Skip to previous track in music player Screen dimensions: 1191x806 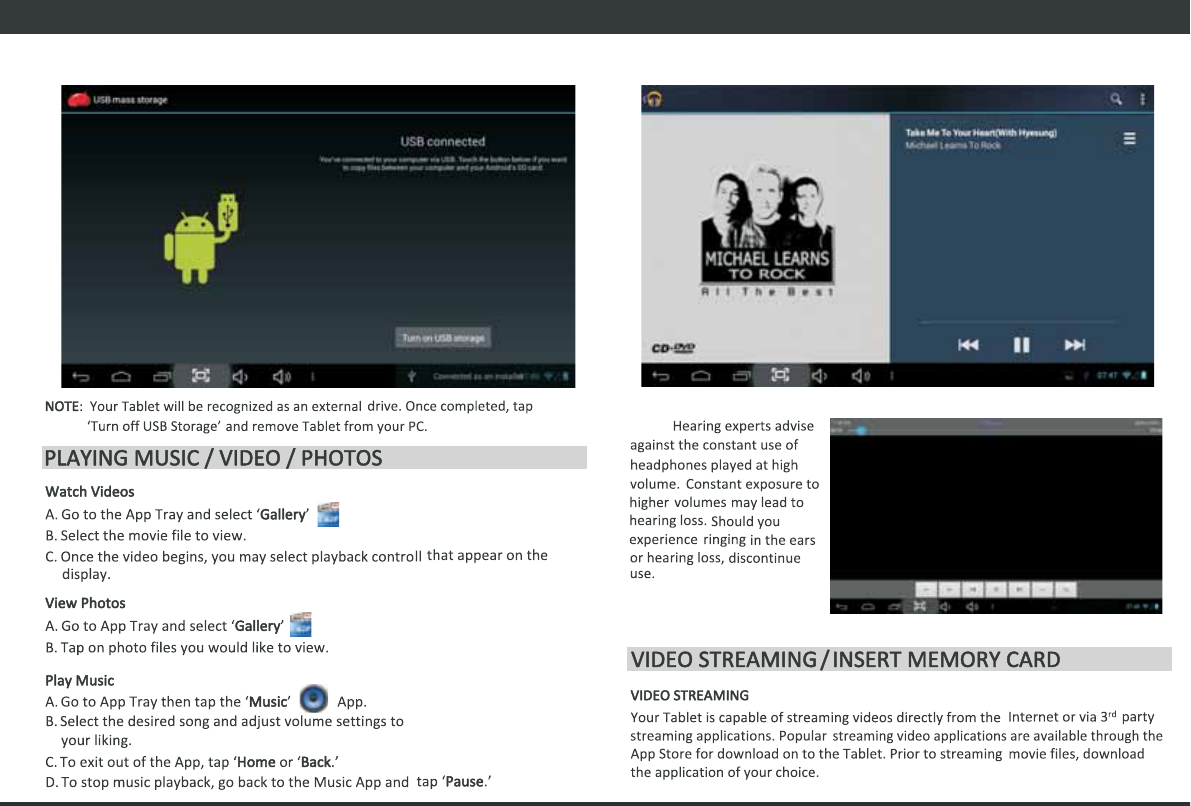(968, 345)
